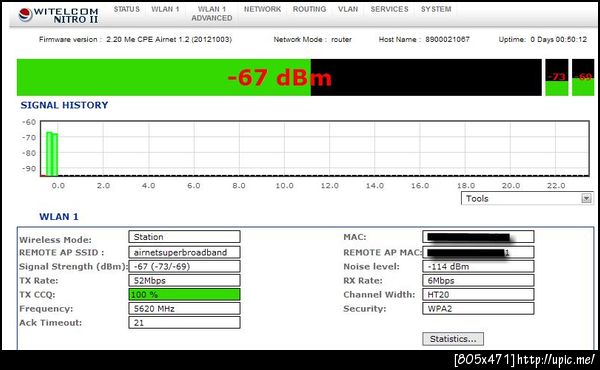Switch to the SERVICES tab
Viewport: 600px width, 370px height.
pyautogui.click(x=389, y=9)
